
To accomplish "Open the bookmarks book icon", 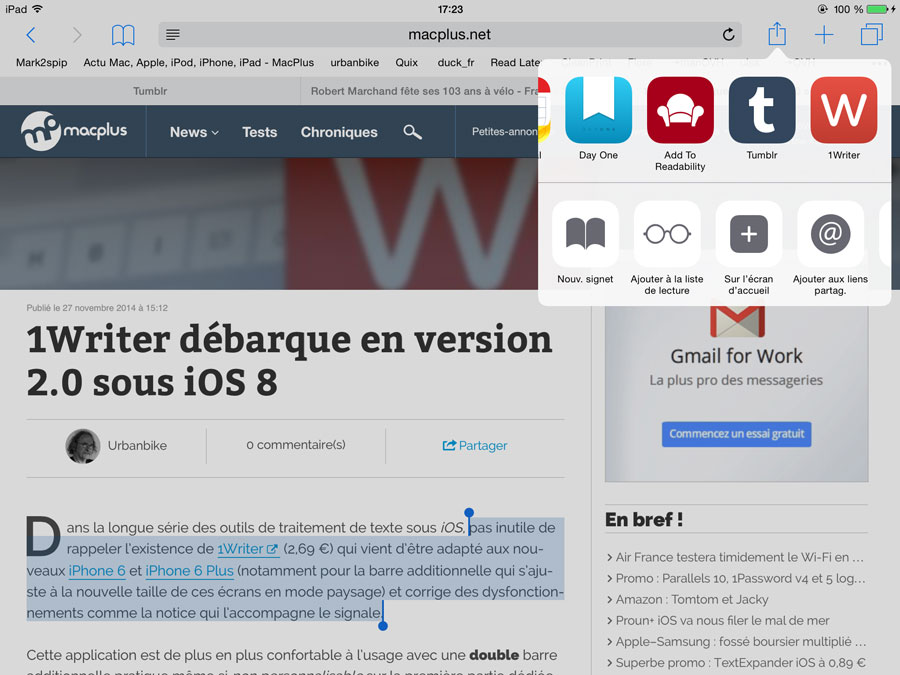I will tap(123, 35).
